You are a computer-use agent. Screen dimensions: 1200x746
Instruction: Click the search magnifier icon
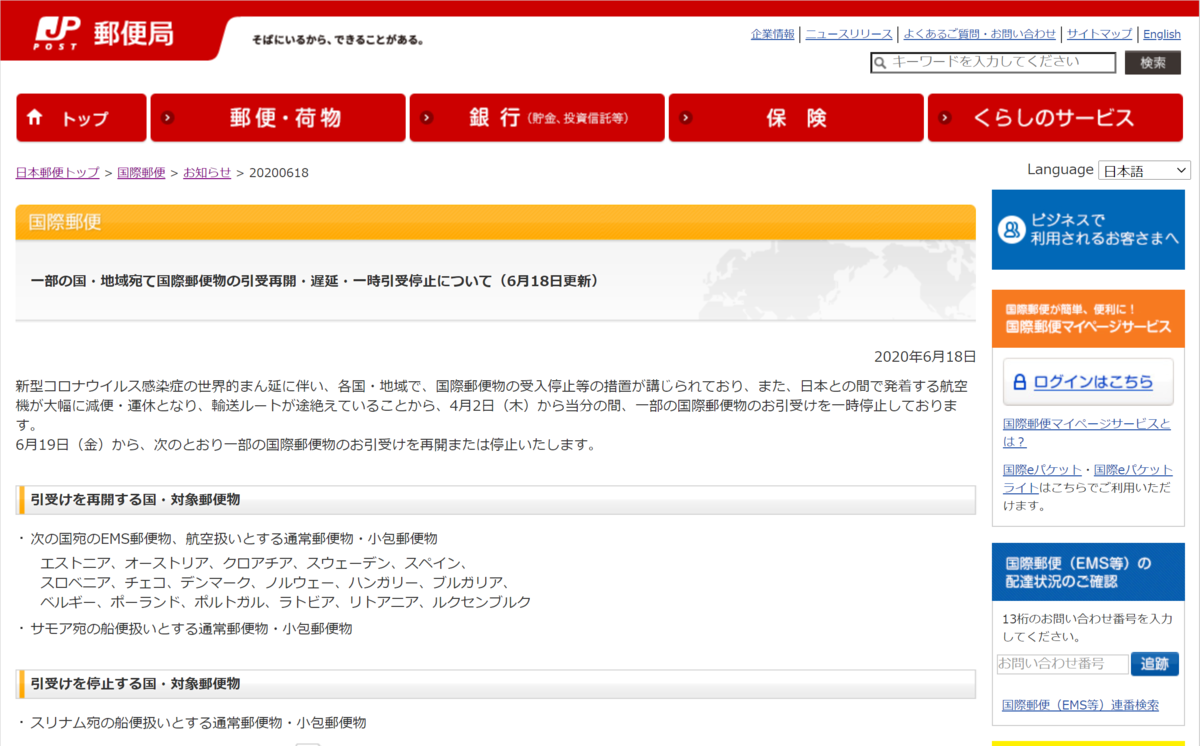(x=880, y=63)
